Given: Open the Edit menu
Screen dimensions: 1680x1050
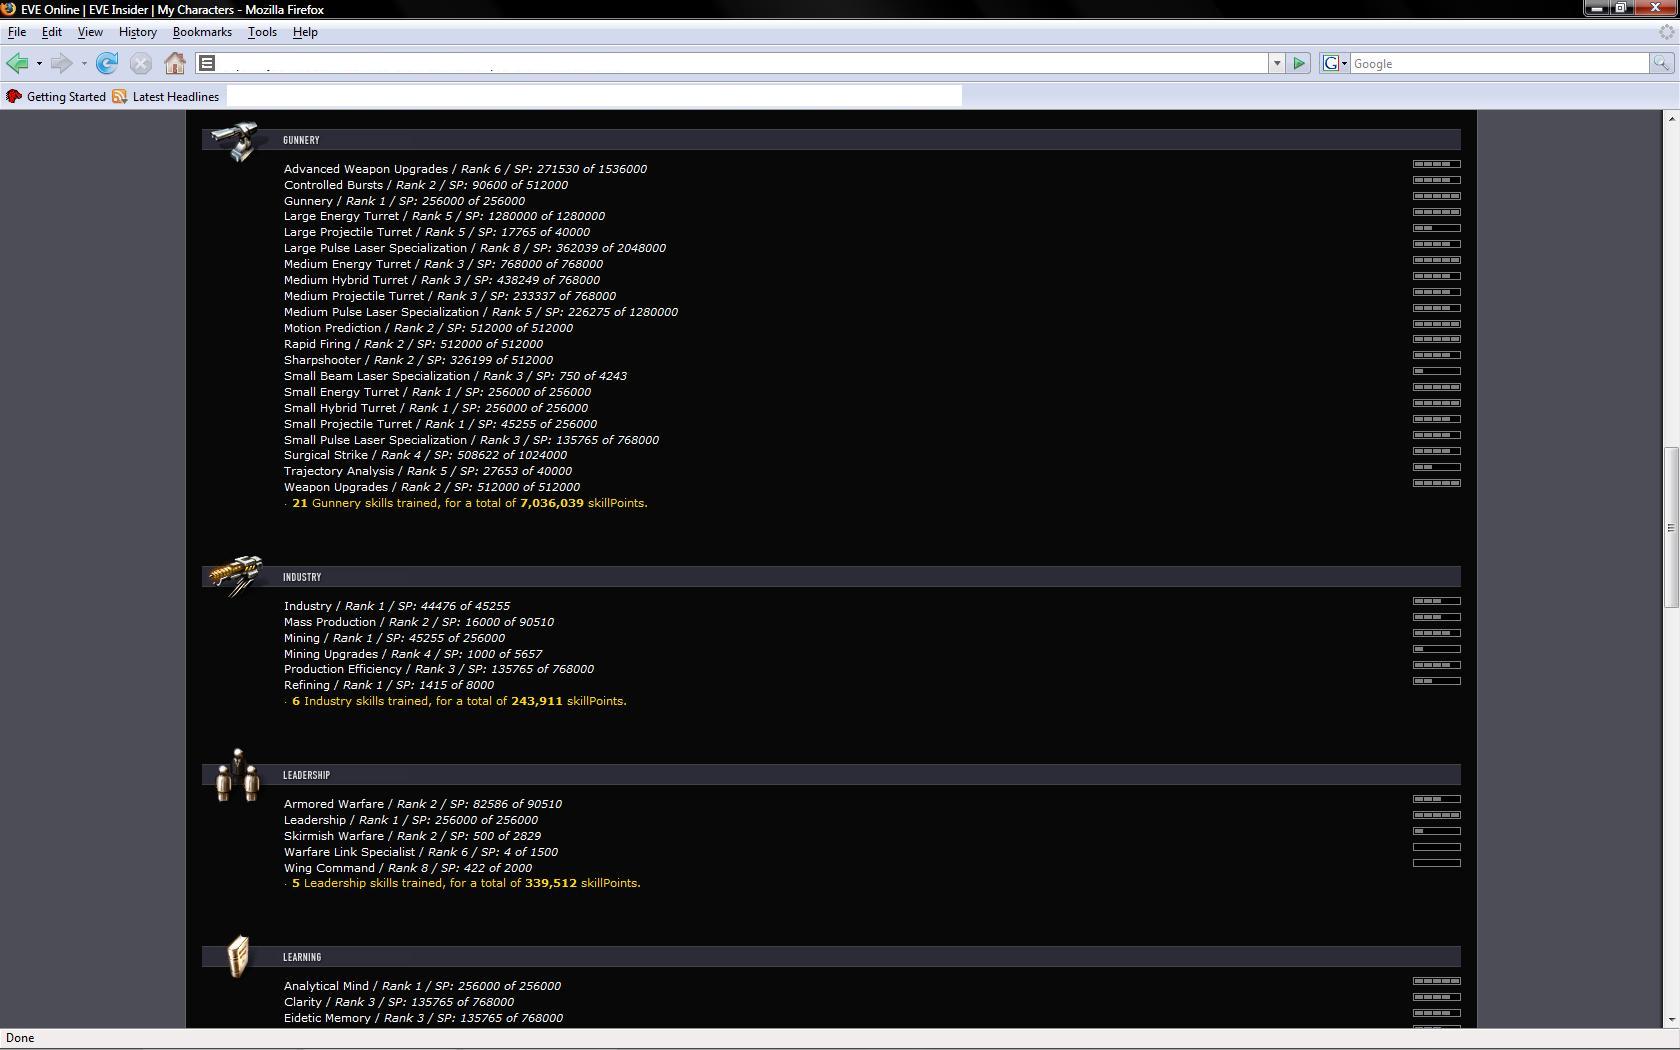Looking at the screenshot, I should coord(52,32).
